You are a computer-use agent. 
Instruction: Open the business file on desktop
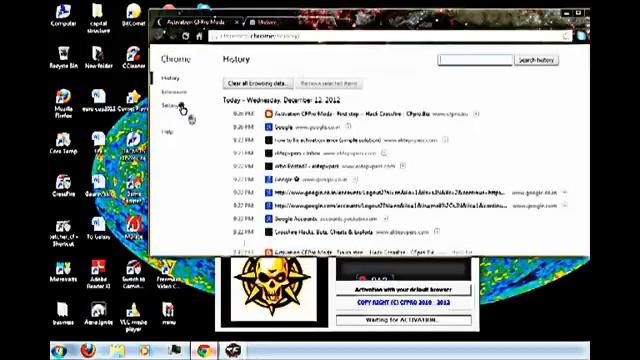pyautogui.click(x=63, y=313)
